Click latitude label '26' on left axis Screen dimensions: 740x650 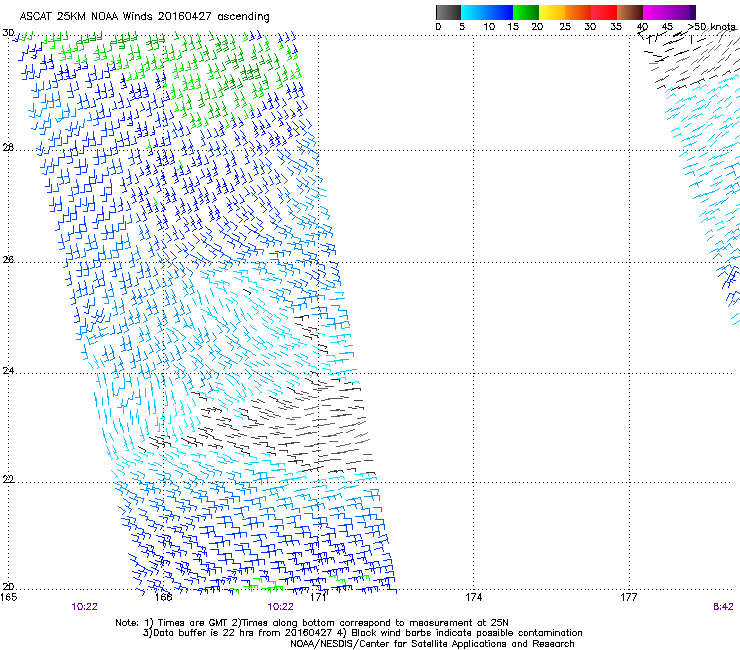click(x=8, y=260)
